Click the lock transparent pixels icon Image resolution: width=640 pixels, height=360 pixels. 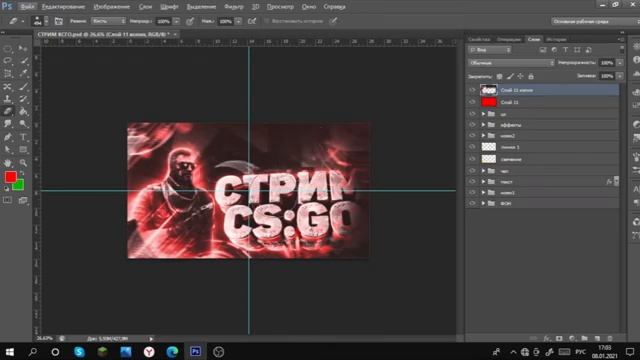click(x=499, y=76)
